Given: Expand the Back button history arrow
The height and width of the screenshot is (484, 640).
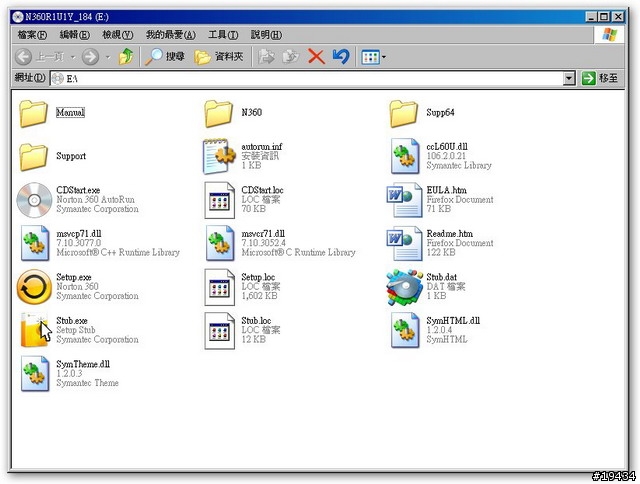Looking at the screenshot, I should coord(73,57).
